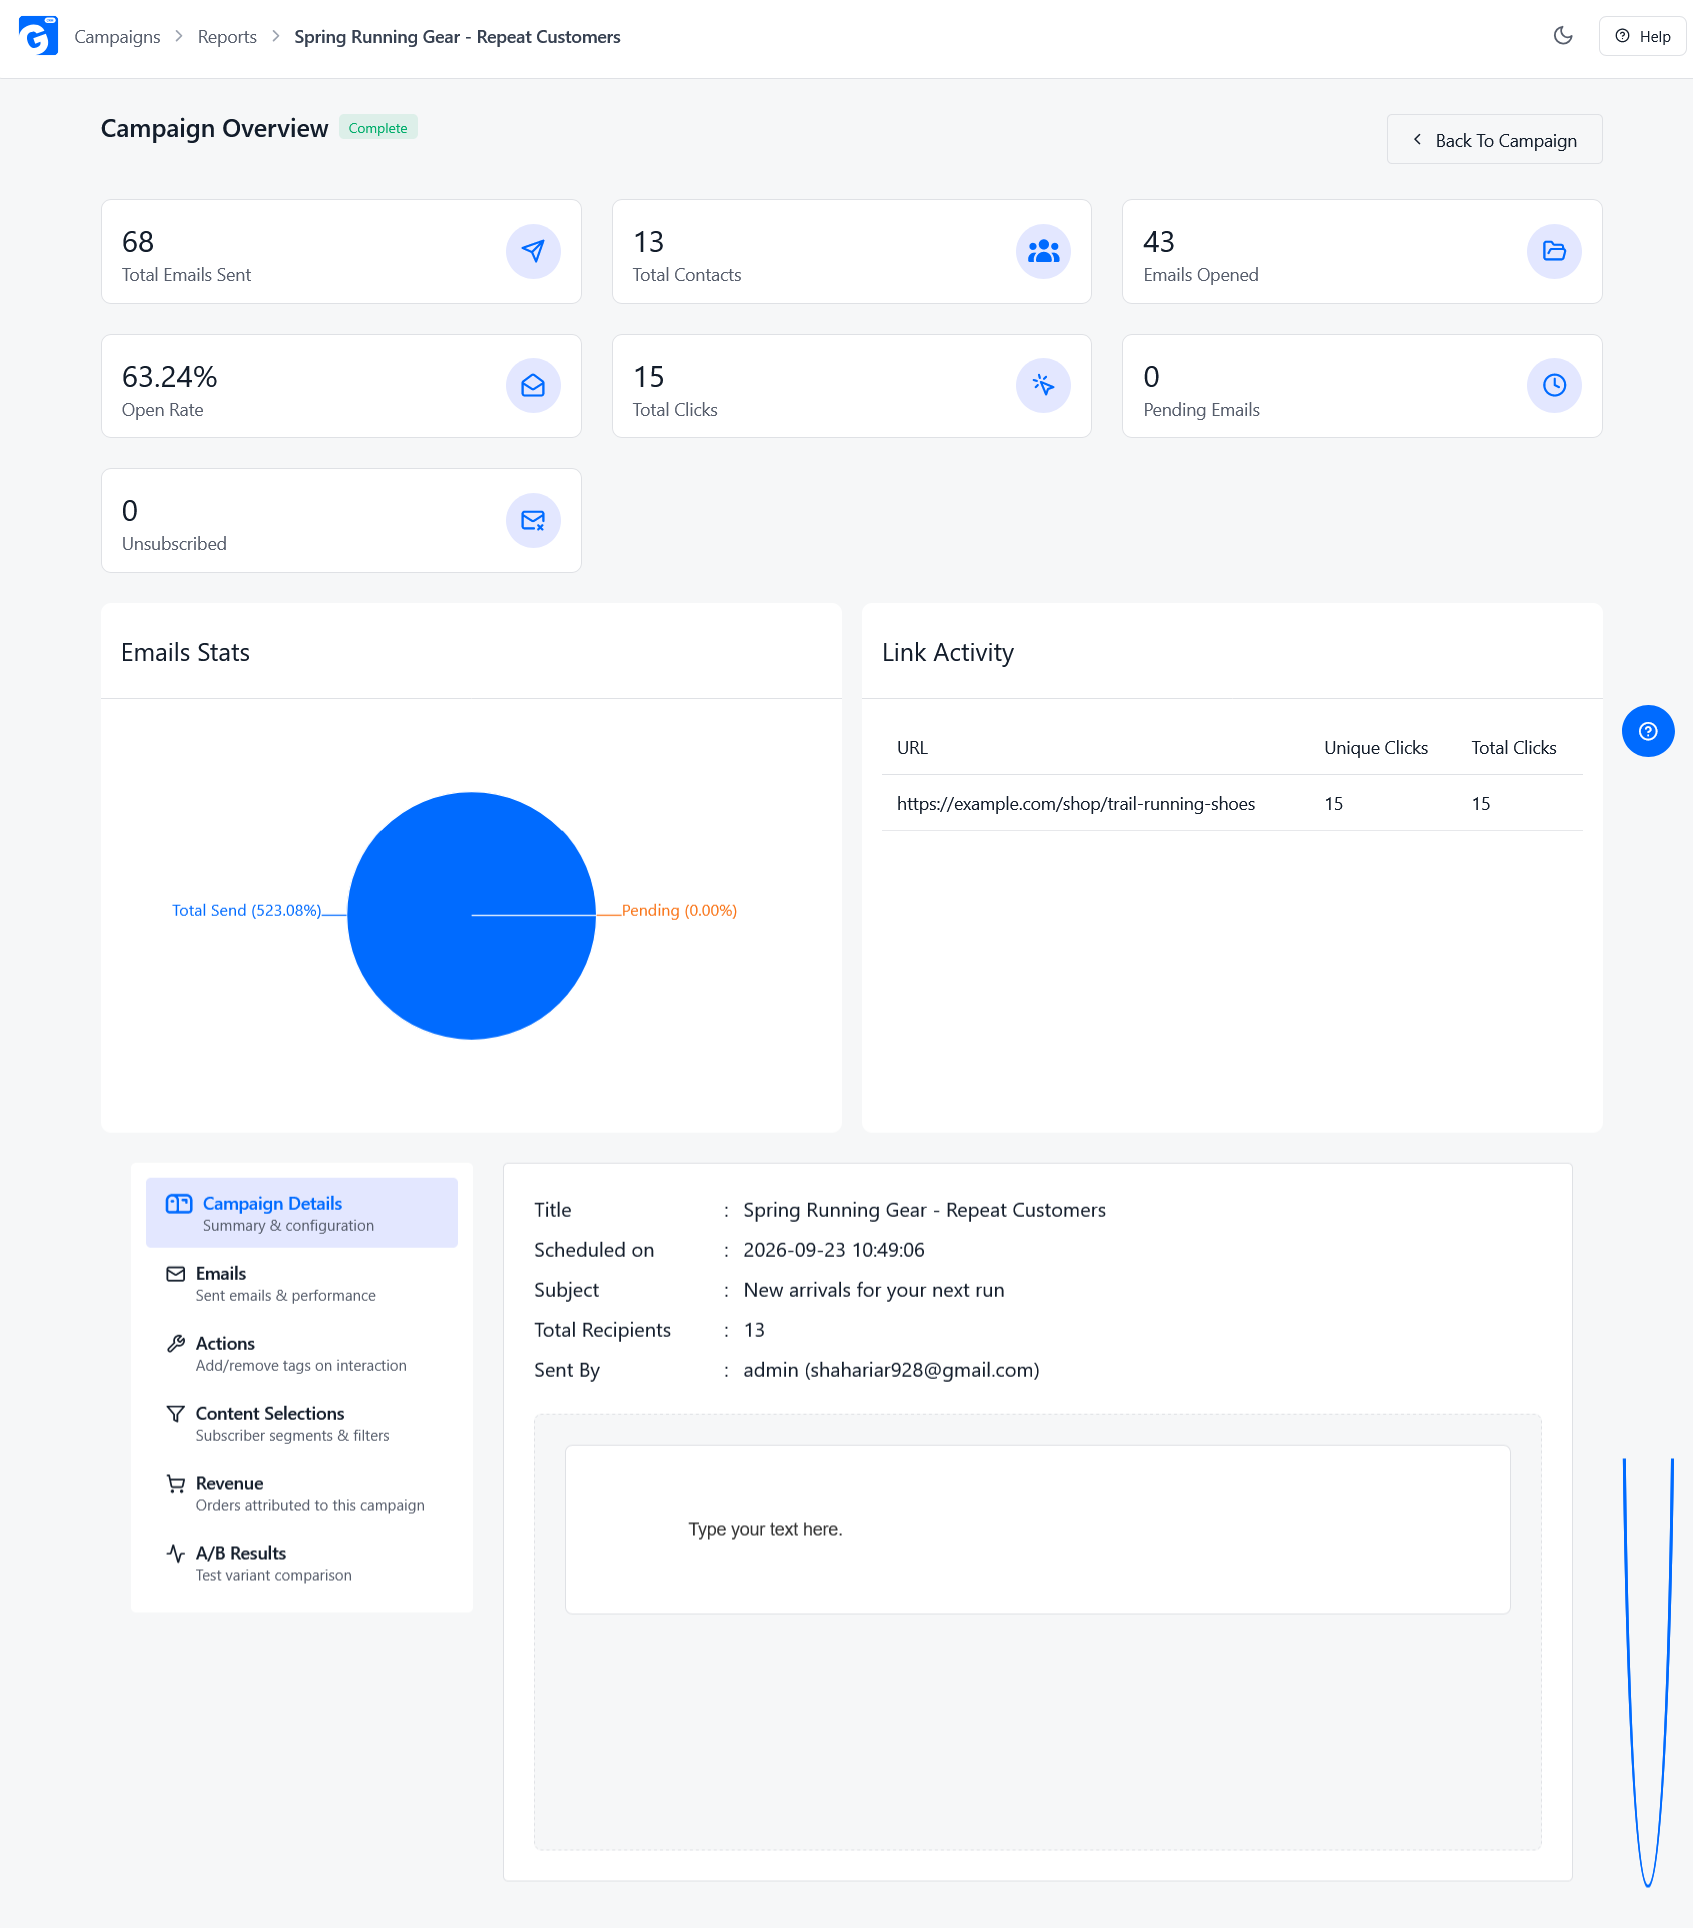This screenshot has width=1693, height=1928.
Task: Click the envelope-x icon on Unsubscribed
Action: [533, 520]
